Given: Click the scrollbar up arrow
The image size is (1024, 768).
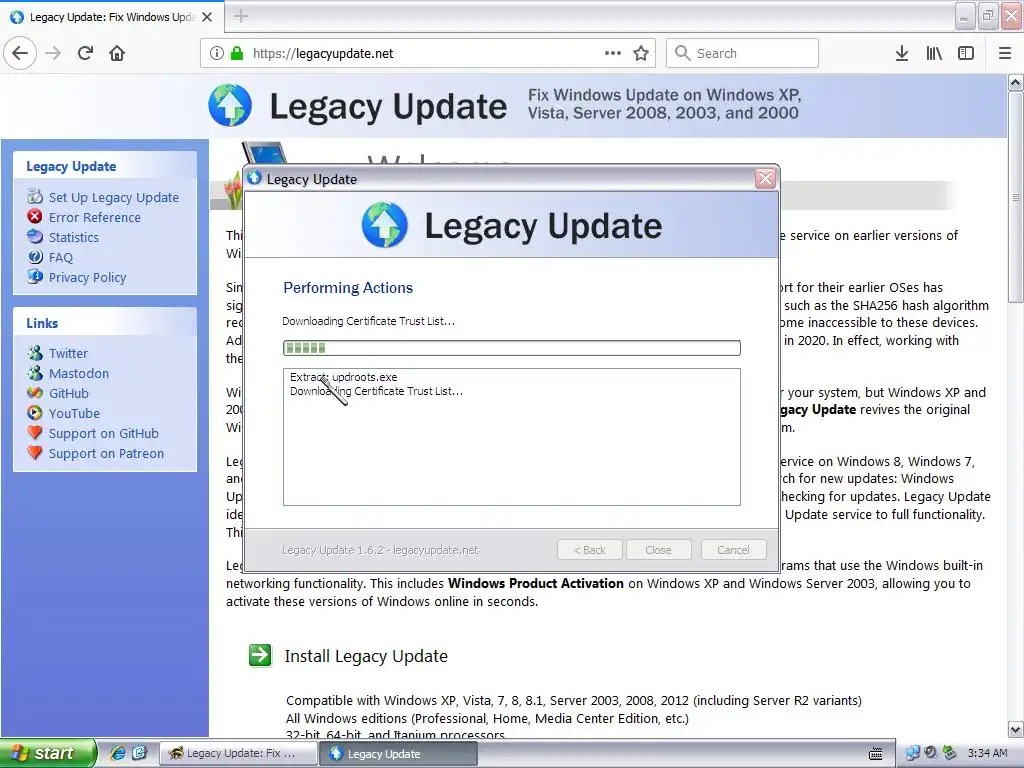Looking at the screenshot, I should 1016,82.
